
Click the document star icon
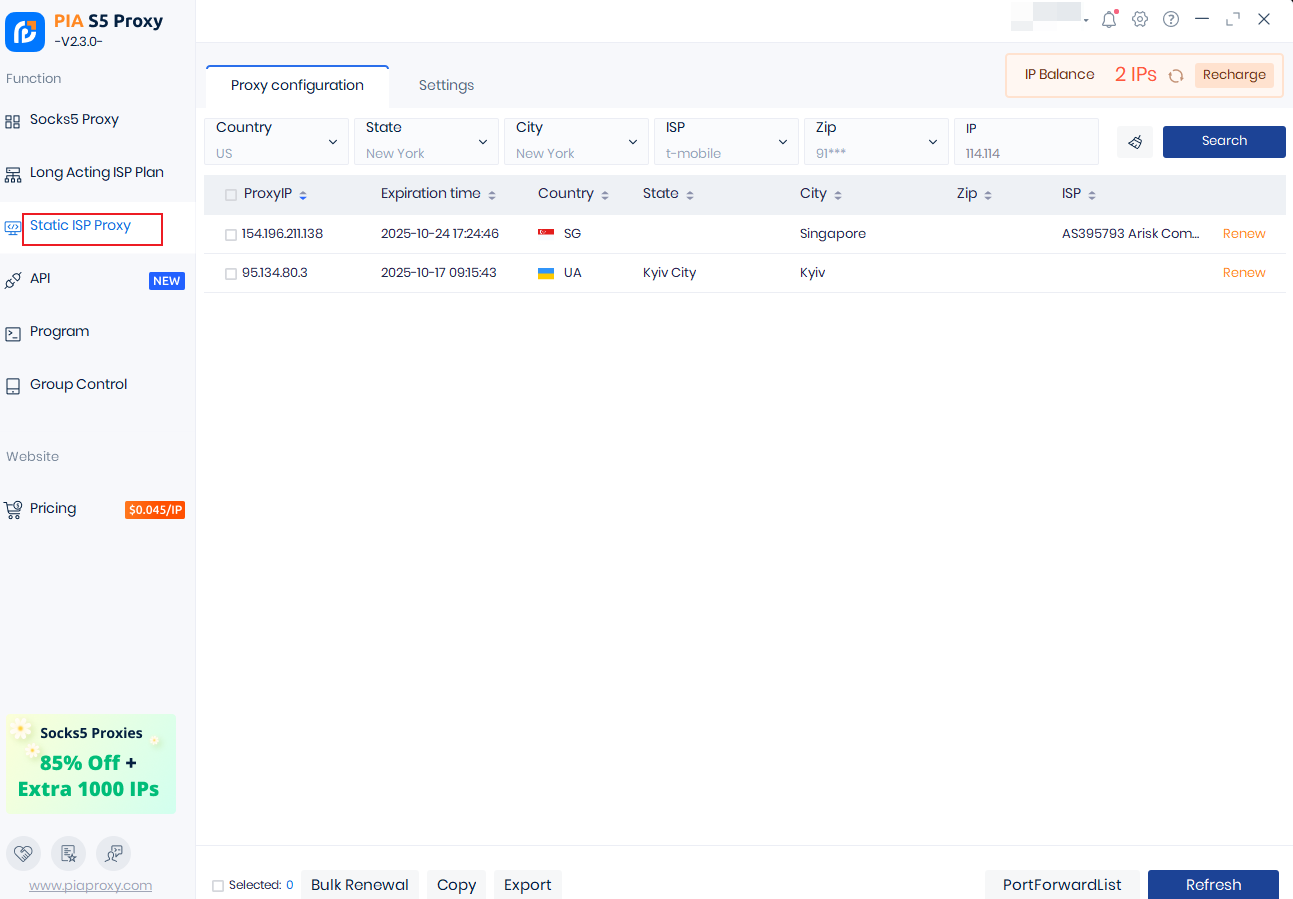point(68,853)
